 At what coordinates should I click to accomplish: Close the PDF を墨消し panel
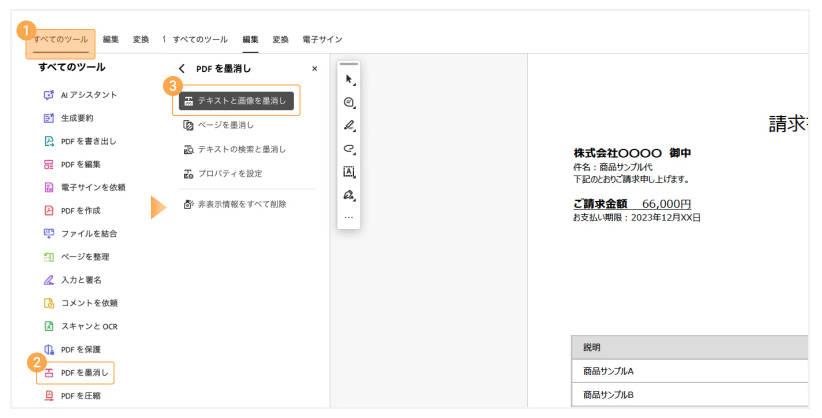click(315, 69)
